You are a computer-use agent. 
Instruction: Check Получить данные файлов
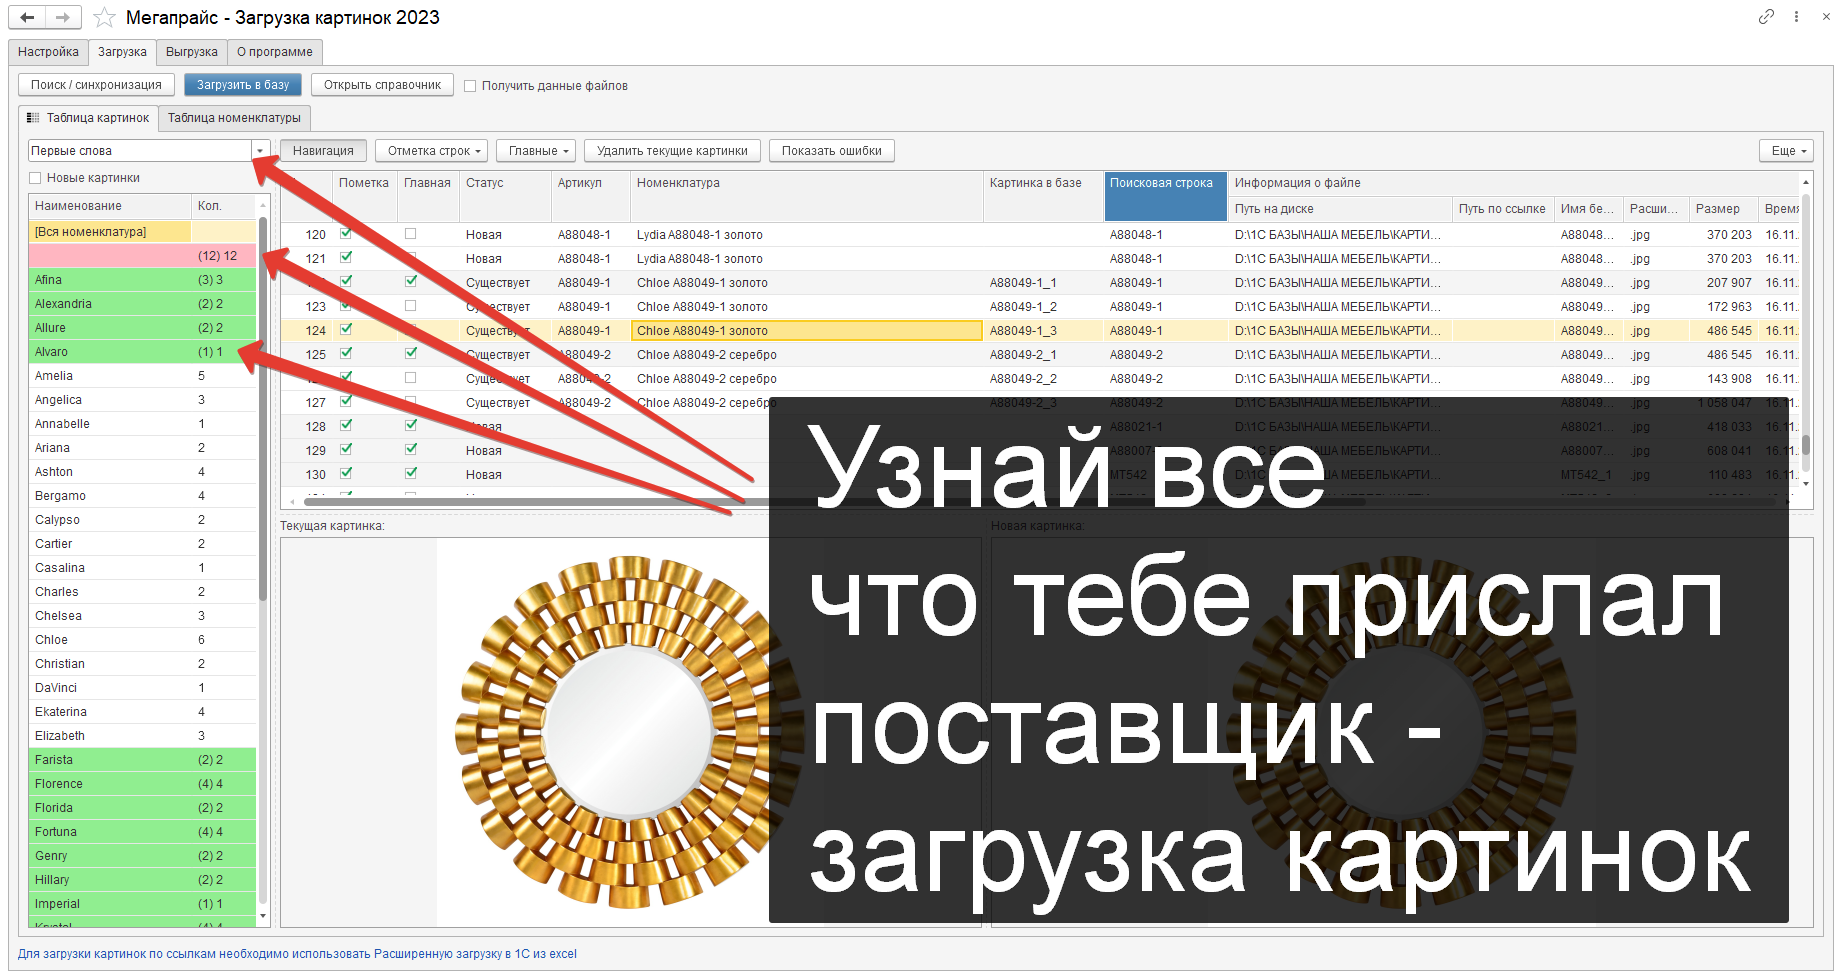pyautogui.click(x=471, y=85)
